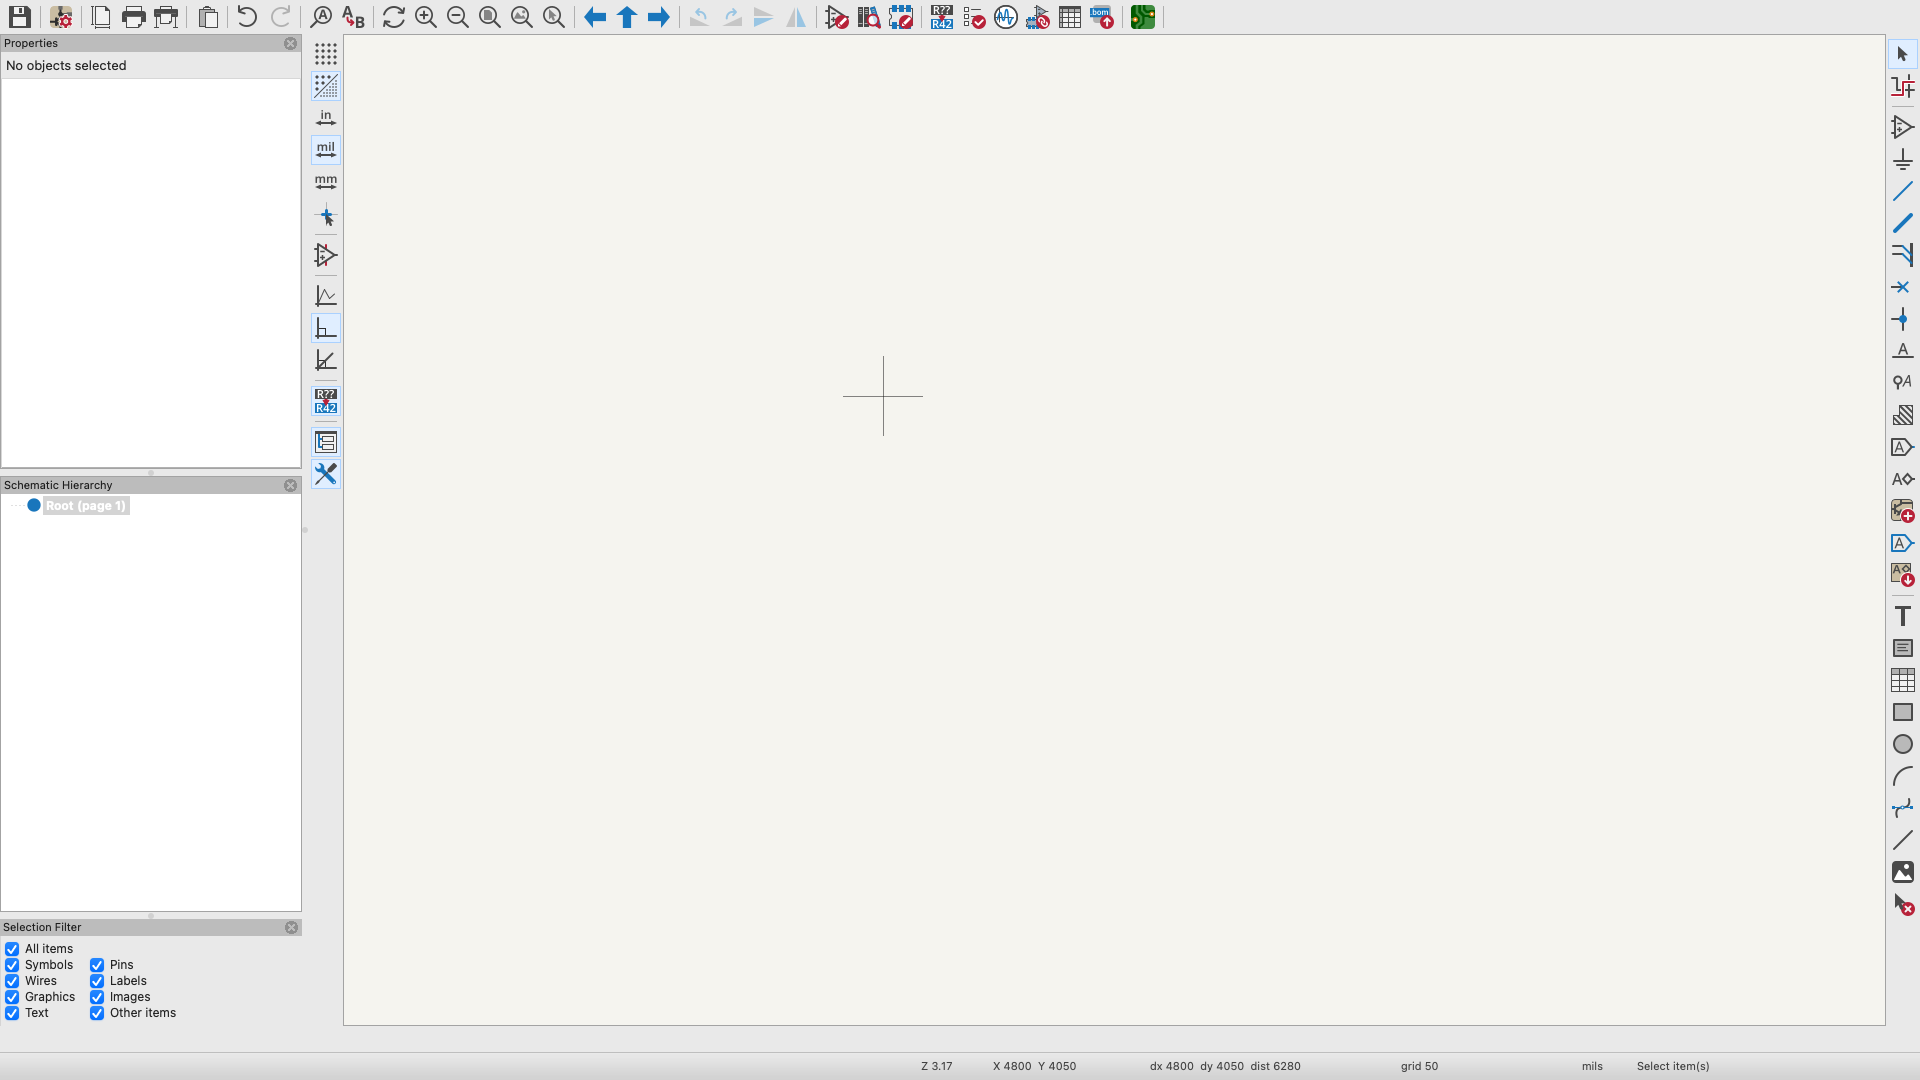The image size is (1920, 1080).
Task: Click the Zoom In toolbar icon
Action: click(426, 17)
